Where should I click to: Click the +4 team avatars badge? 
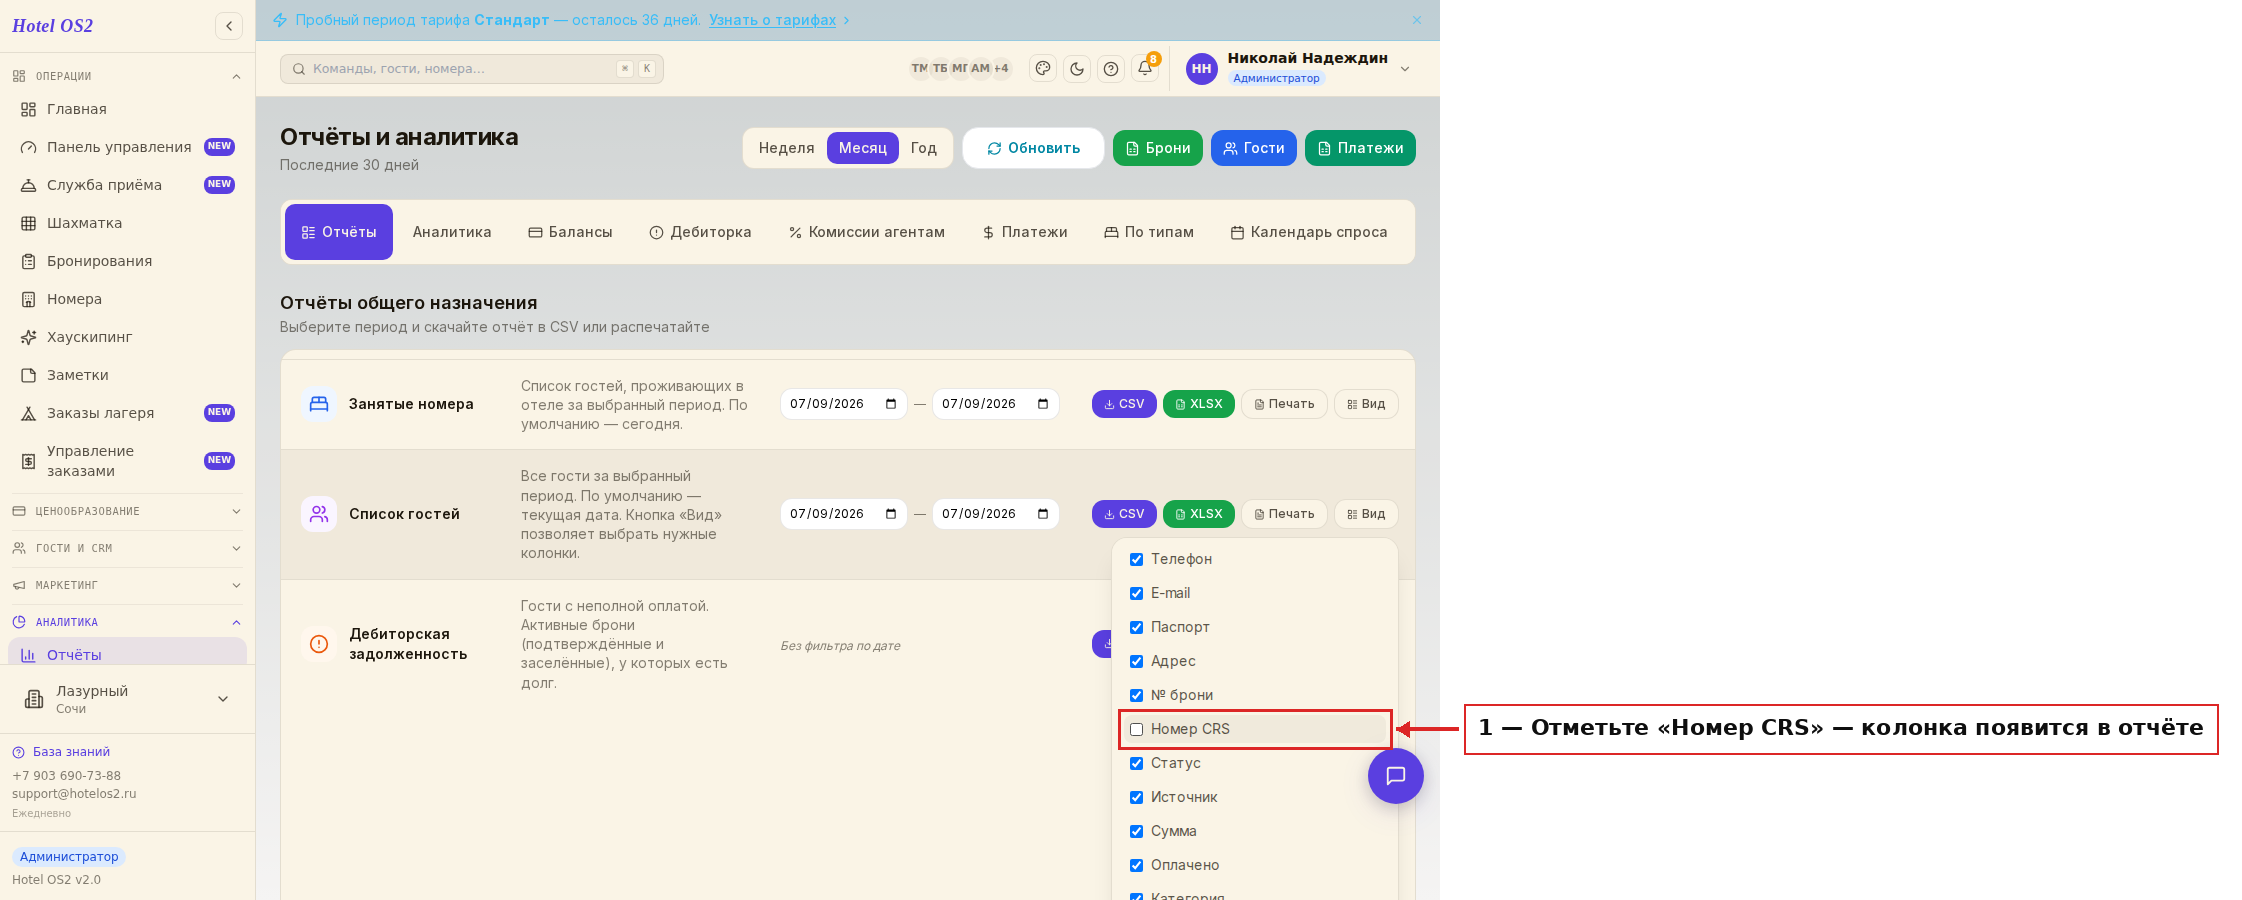pos(1001,69)
